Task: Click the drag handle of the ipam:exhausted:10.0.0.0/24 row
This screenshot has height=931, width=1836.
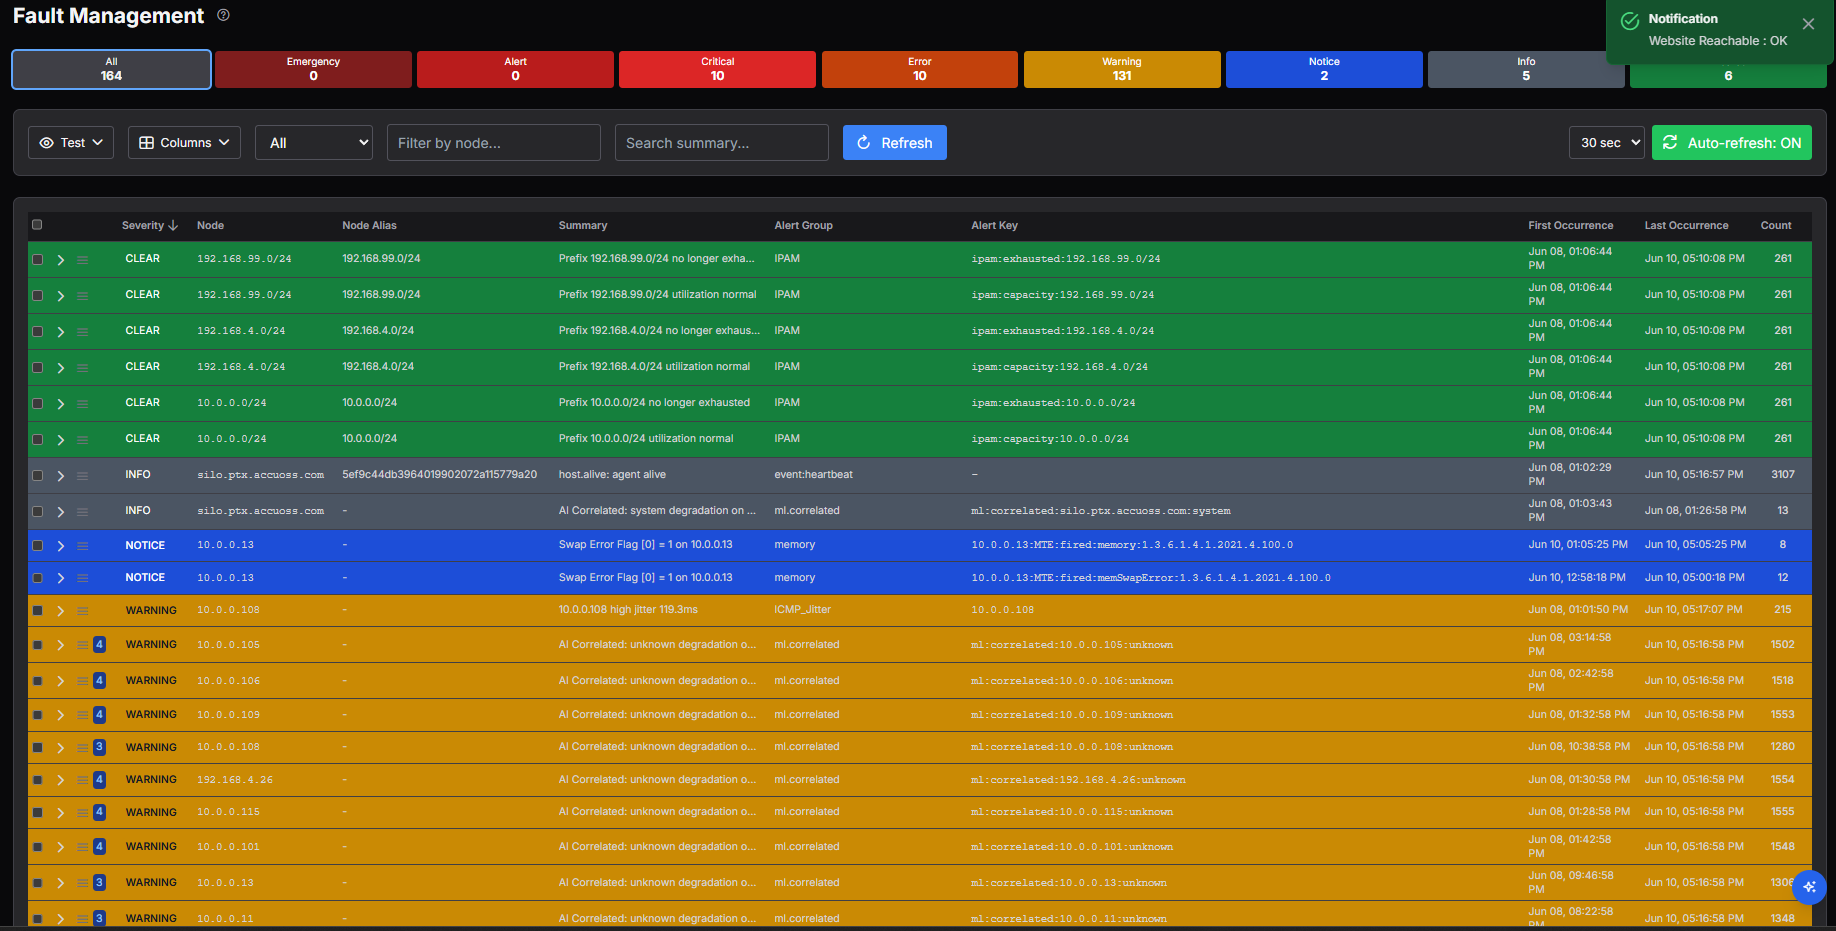Action: tap(83, 404)
